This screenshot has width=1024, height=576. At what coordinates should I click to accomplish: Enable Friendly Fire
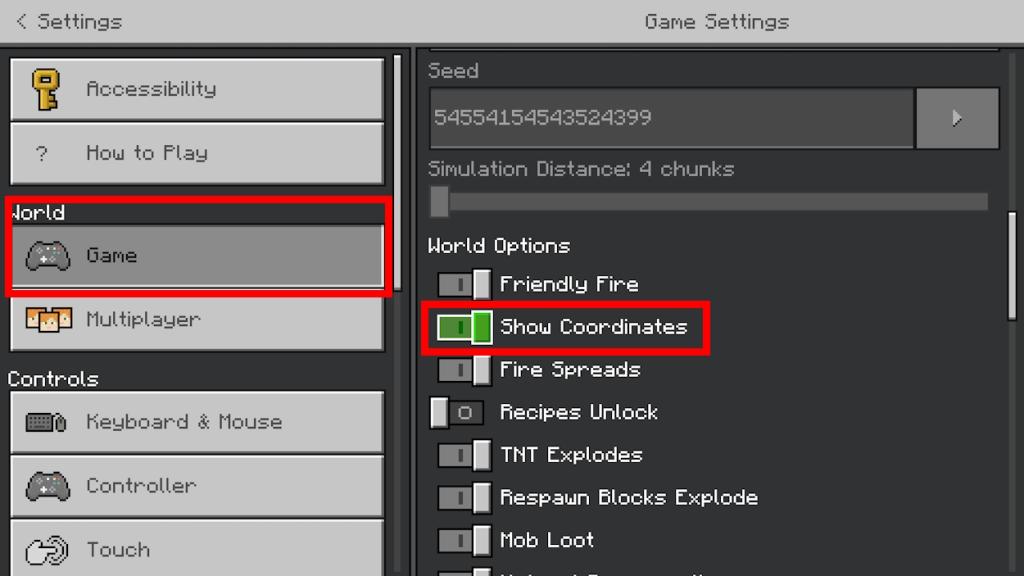pyautogui.click(x=463, y=284)
